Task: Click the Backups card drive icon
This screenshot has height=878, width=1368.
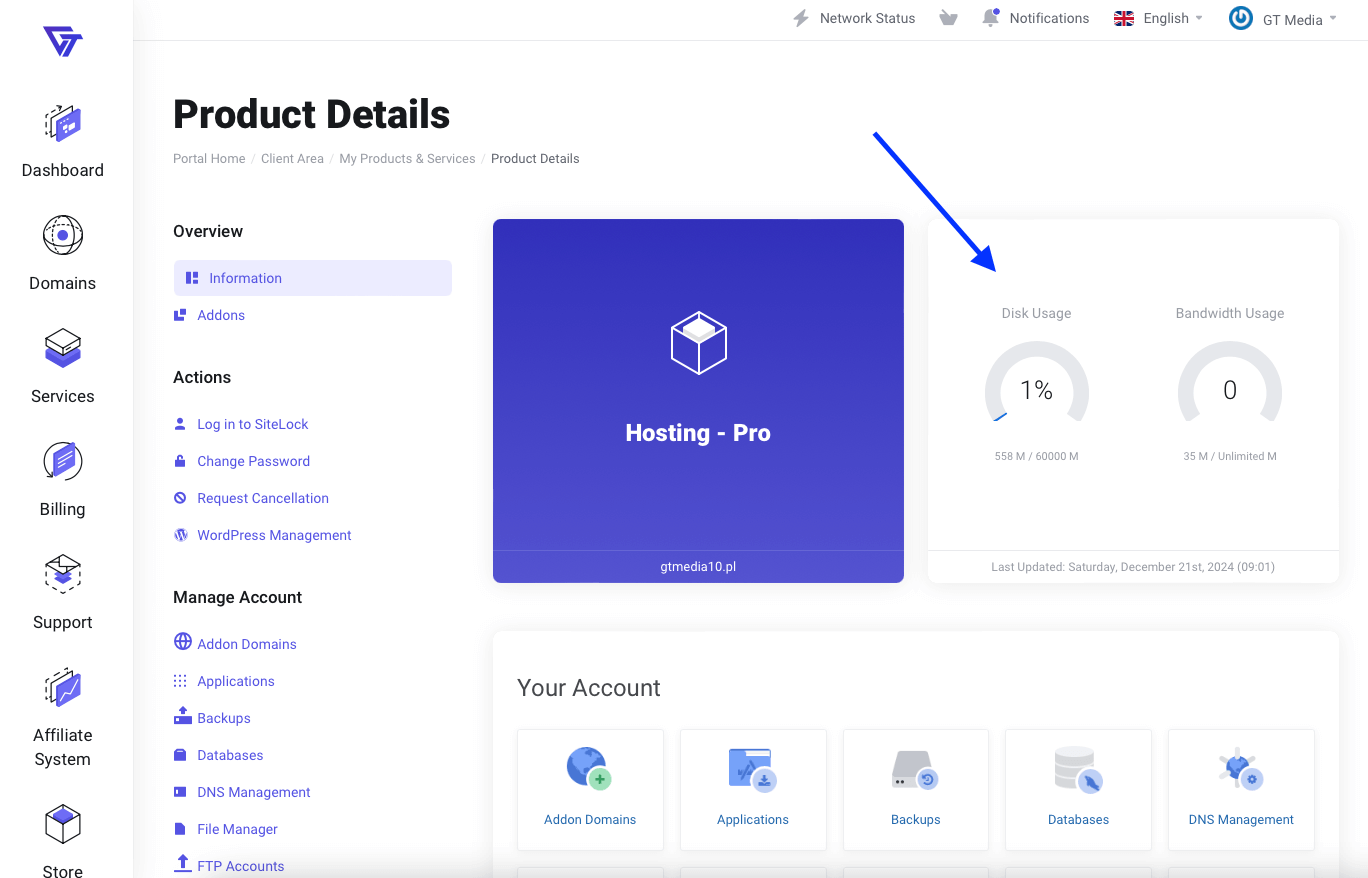Action: coord(915,770)
